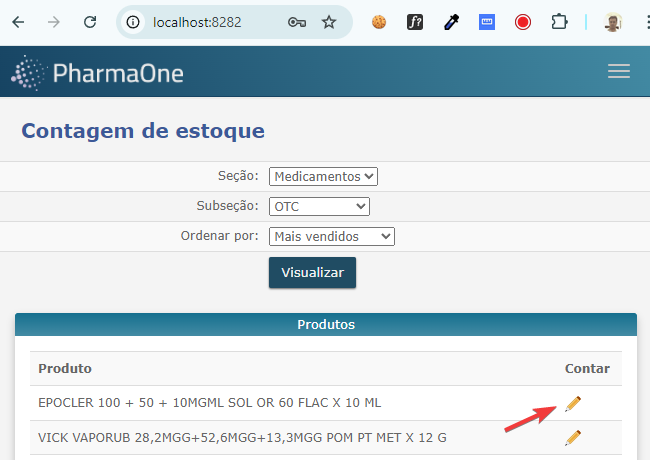
Task: Click the browser forward arrow
Action: pyautogui.click(x=54, y=22)
